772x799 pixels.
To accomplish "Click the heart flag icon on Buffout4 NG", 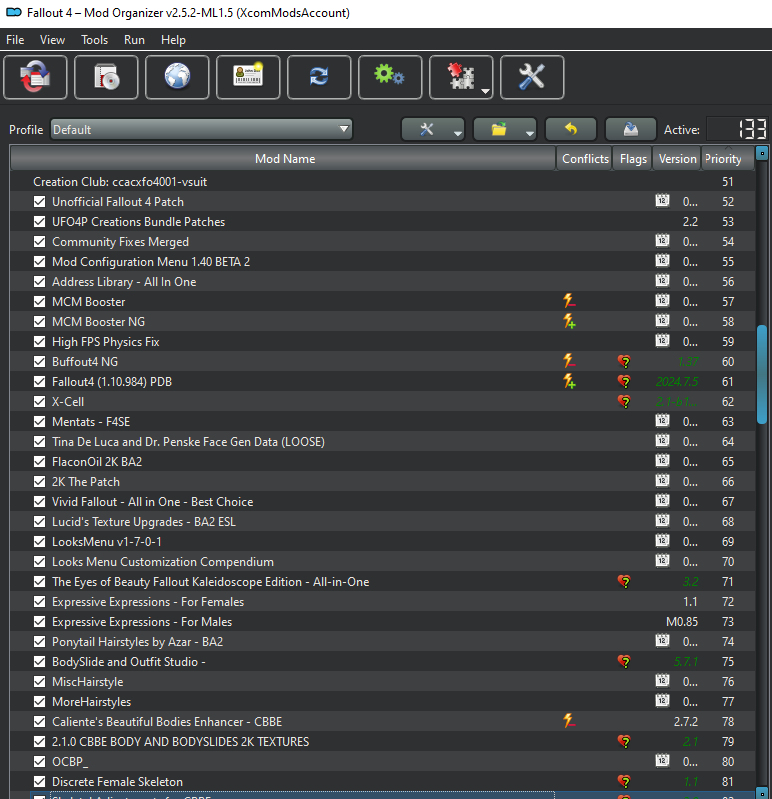I will (x=624, y=361).
